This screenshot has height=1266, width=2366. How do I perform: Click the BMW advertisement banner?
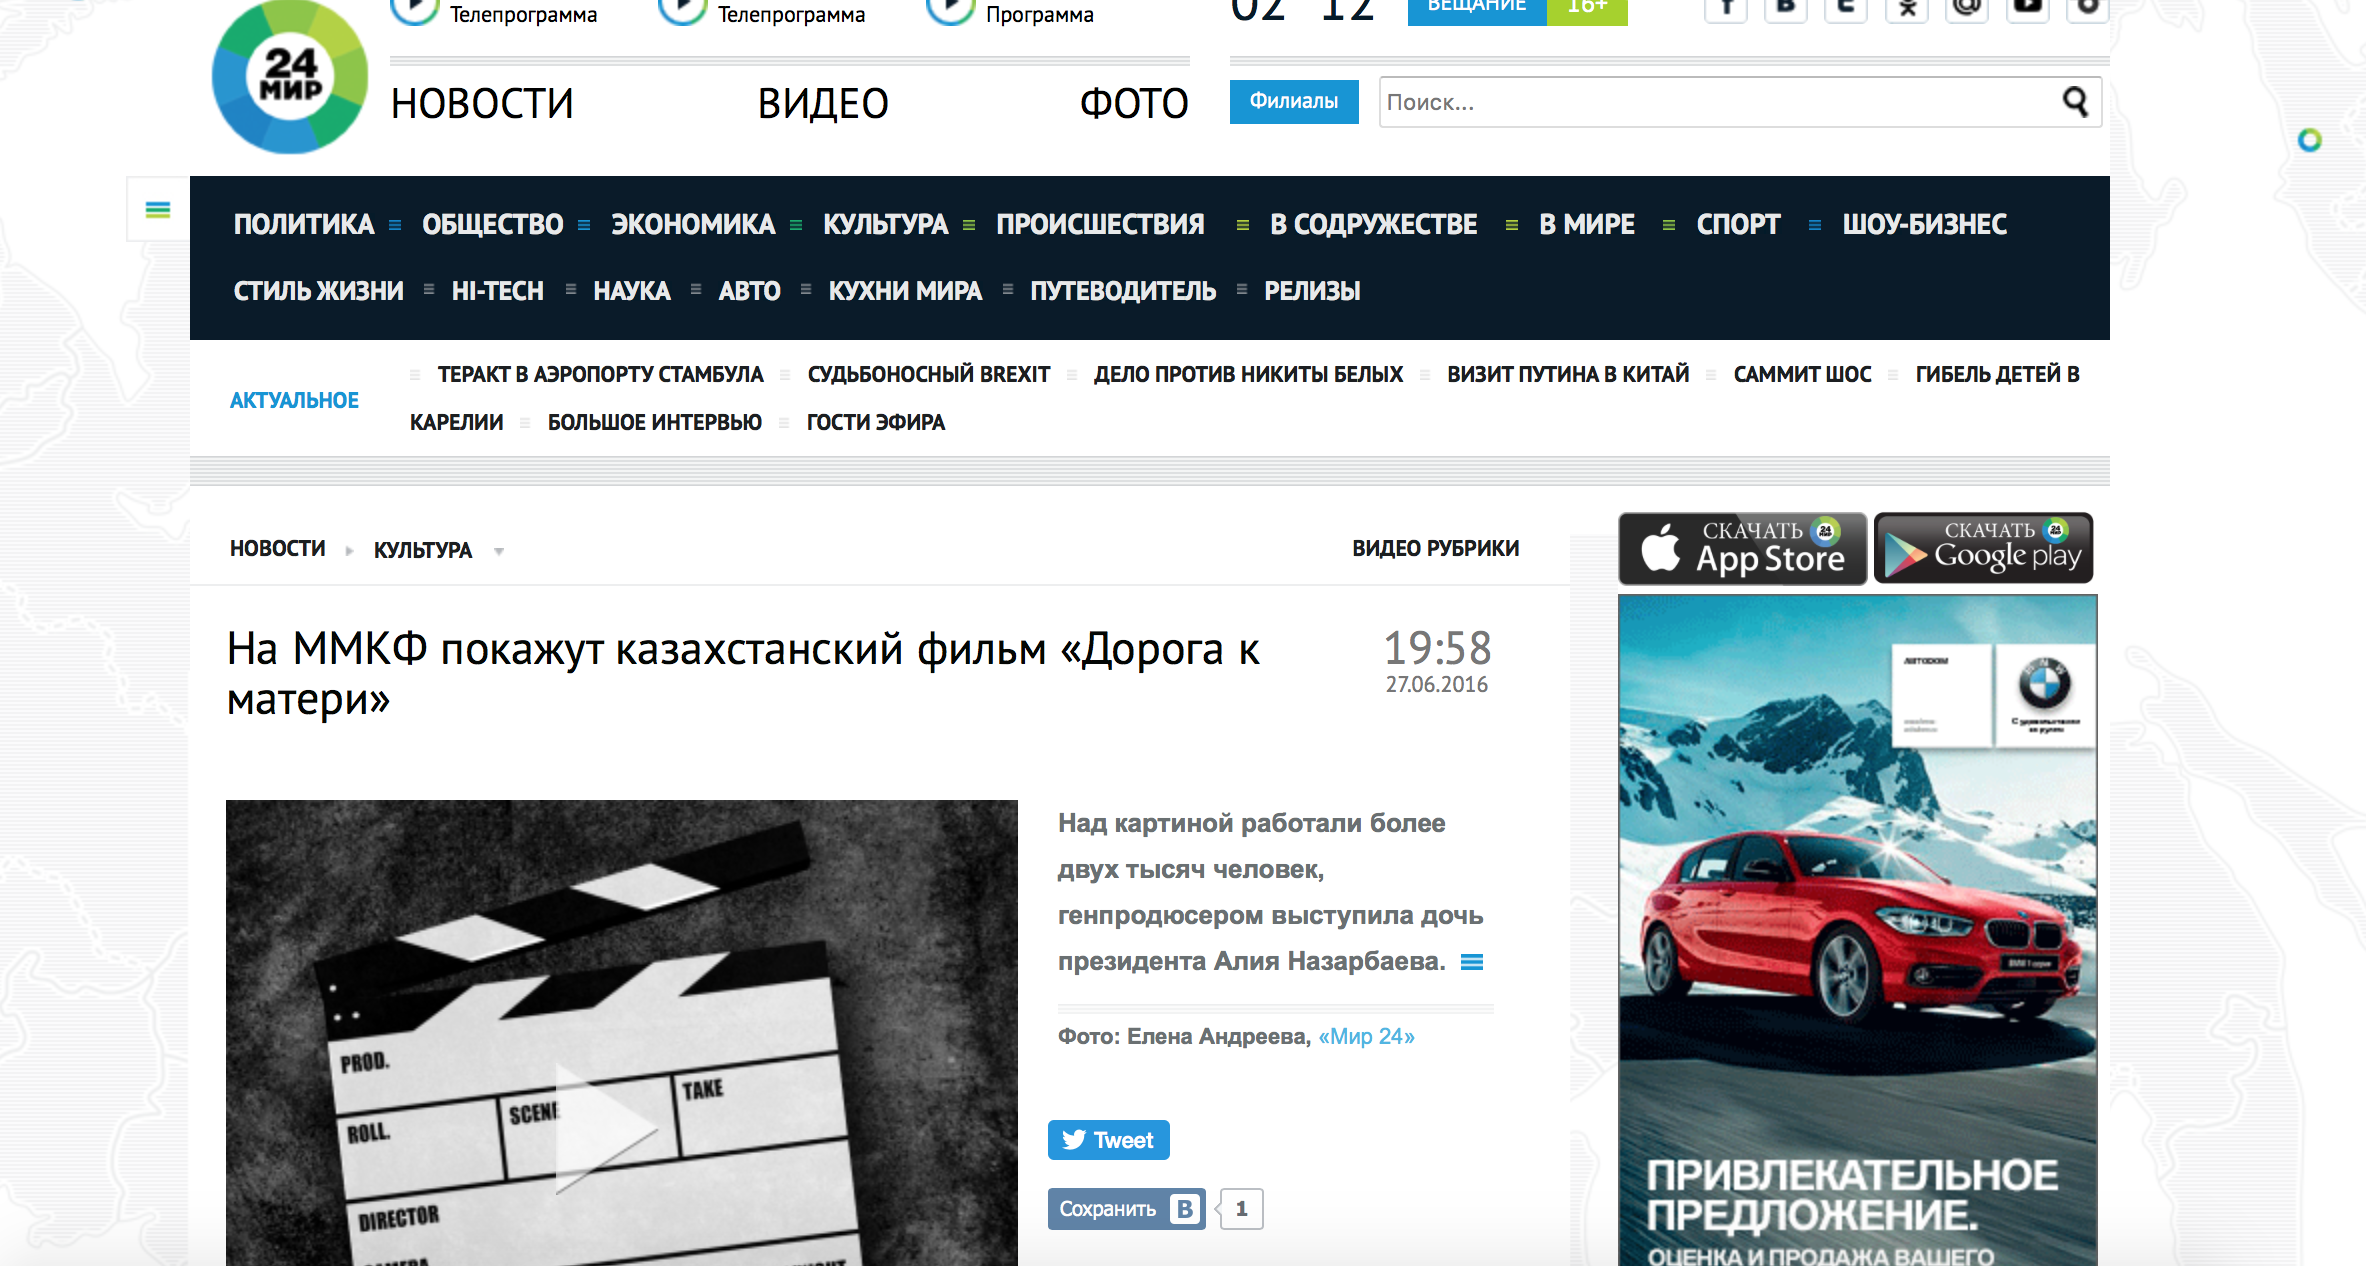[1858, 930]
